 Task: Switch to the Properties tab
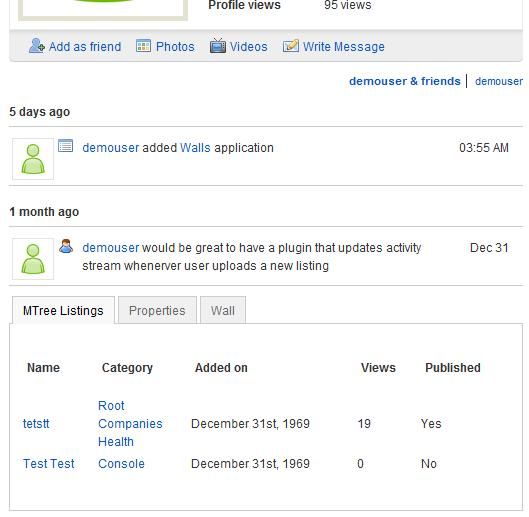[x=157, y=310]
